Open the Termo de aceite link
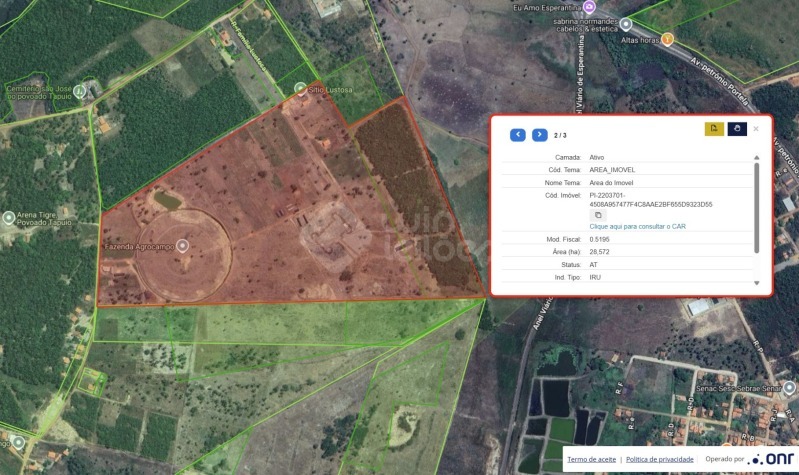 (592, 459)
